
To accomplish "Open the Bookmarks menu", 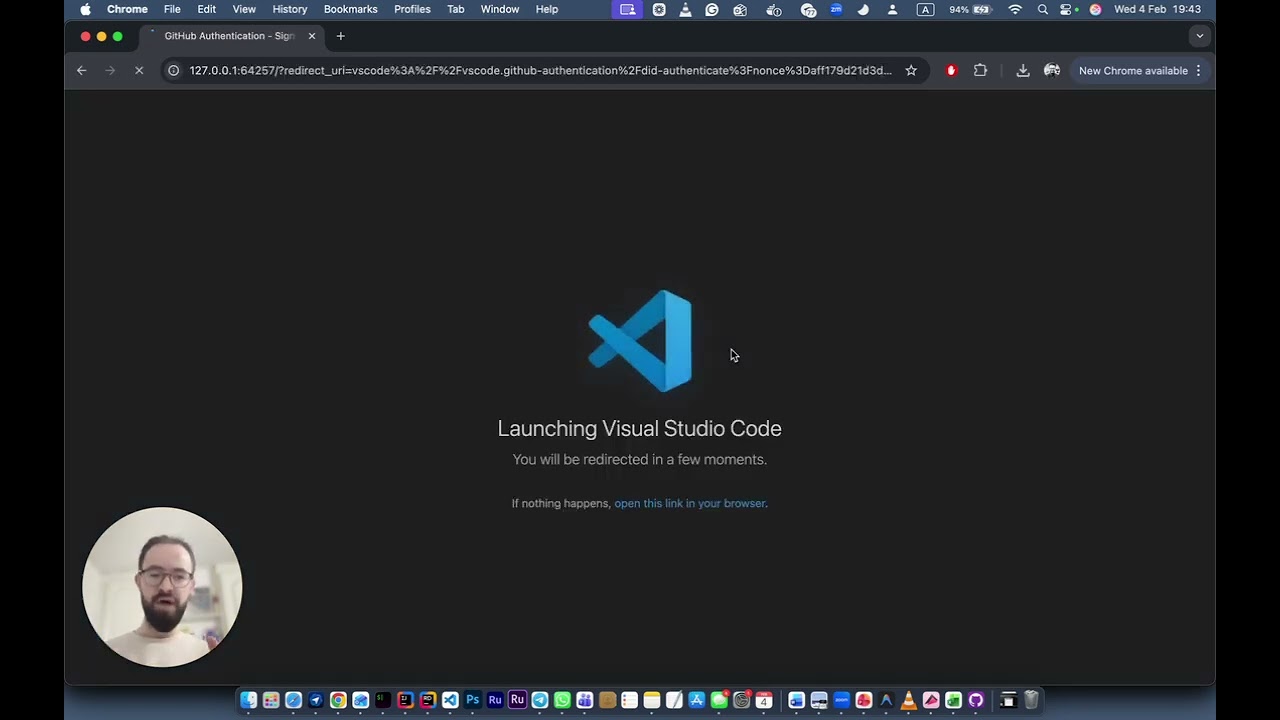I will (351, 9).
